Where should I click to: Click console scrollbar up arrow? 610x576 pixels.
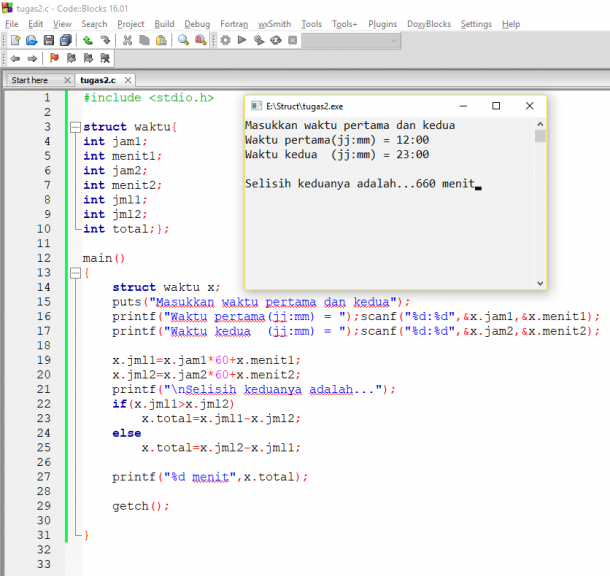[x=540, y=124]
